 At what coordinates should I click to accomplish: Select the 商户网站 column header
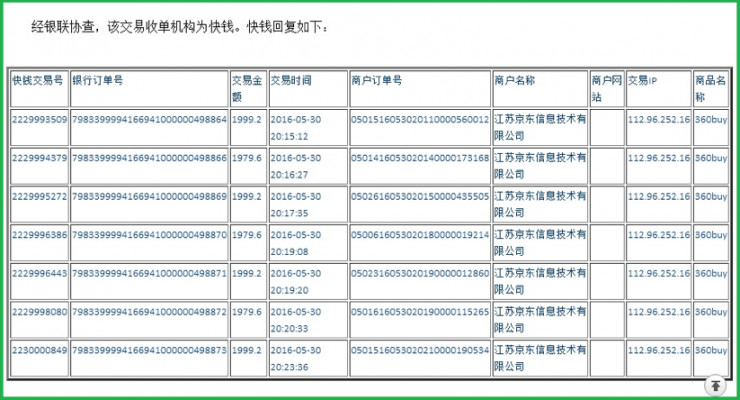[607, 89]
